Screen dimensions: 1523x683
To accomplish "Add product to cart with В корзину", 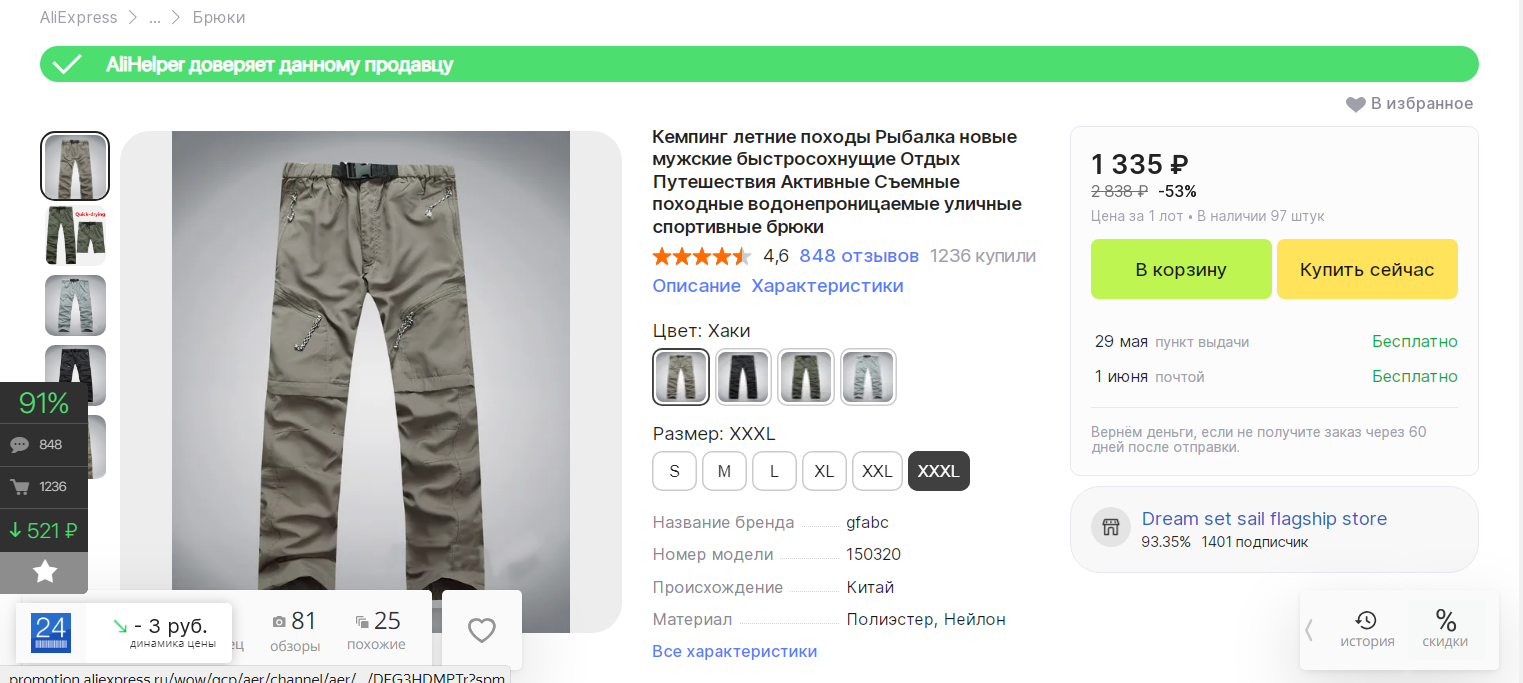I will tap(1180, 269).
